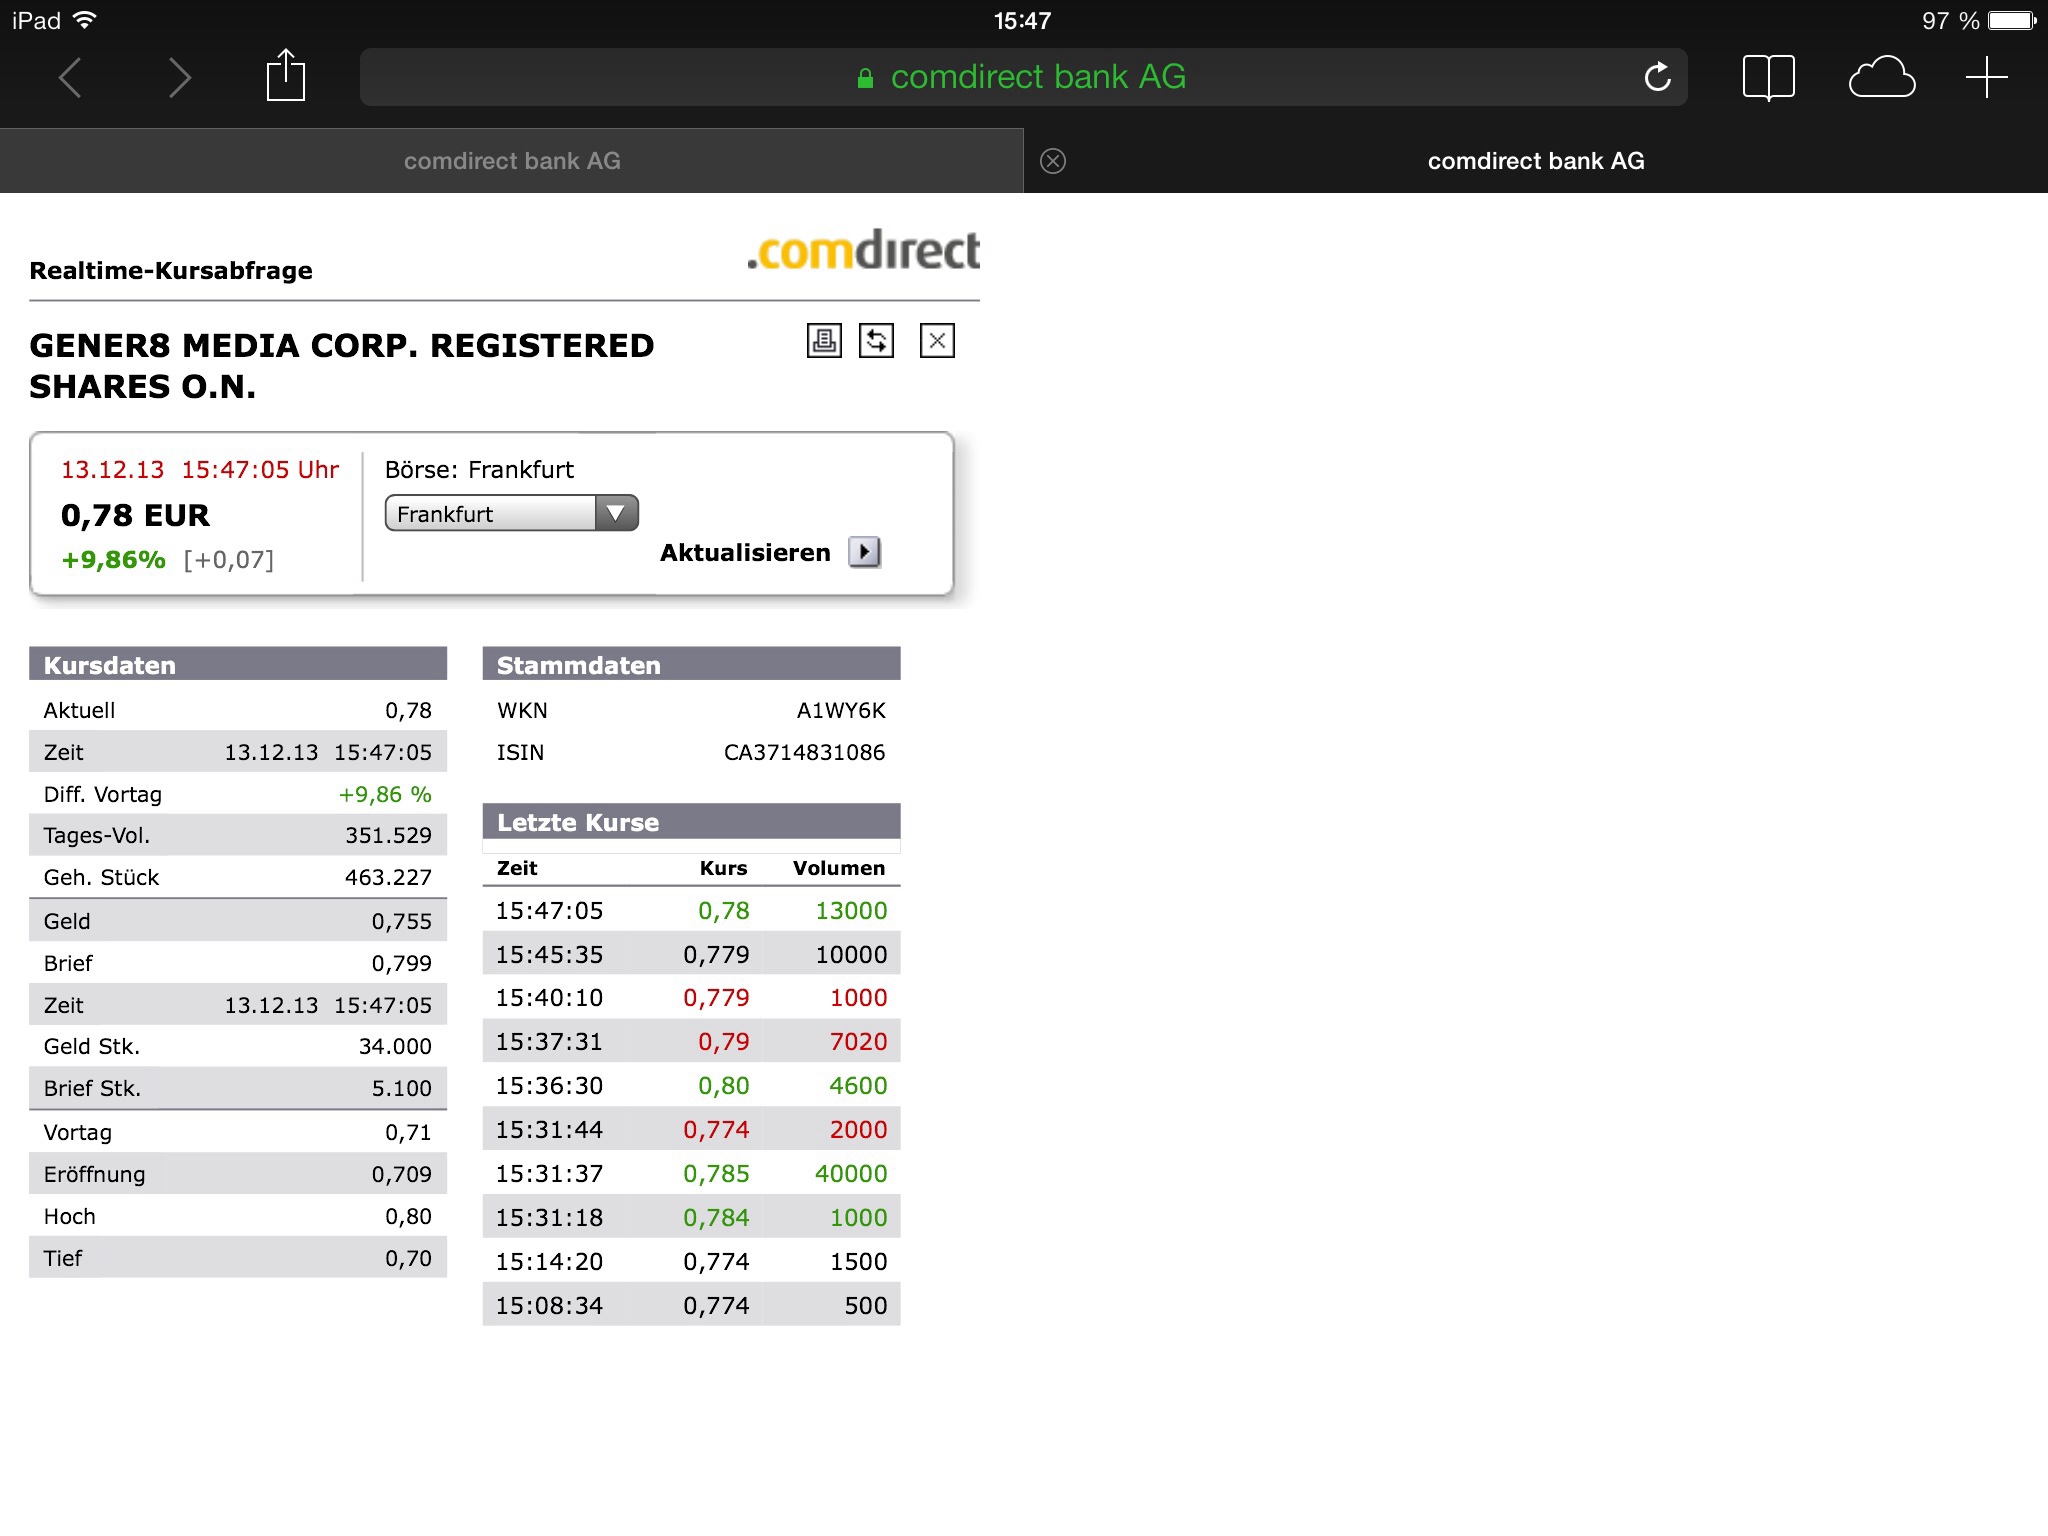This screenshot has height=1536, width=2048.
Task: Click the comdirect logo
Action: (864, 251)
